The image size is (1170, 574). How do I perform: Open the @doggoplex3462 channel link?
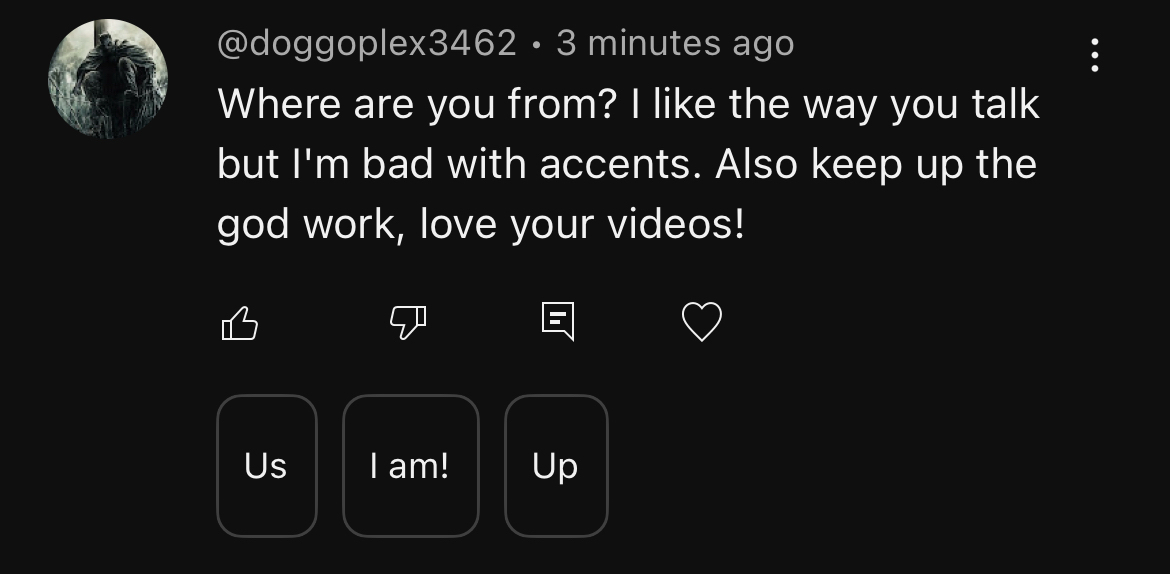[366, 43]
